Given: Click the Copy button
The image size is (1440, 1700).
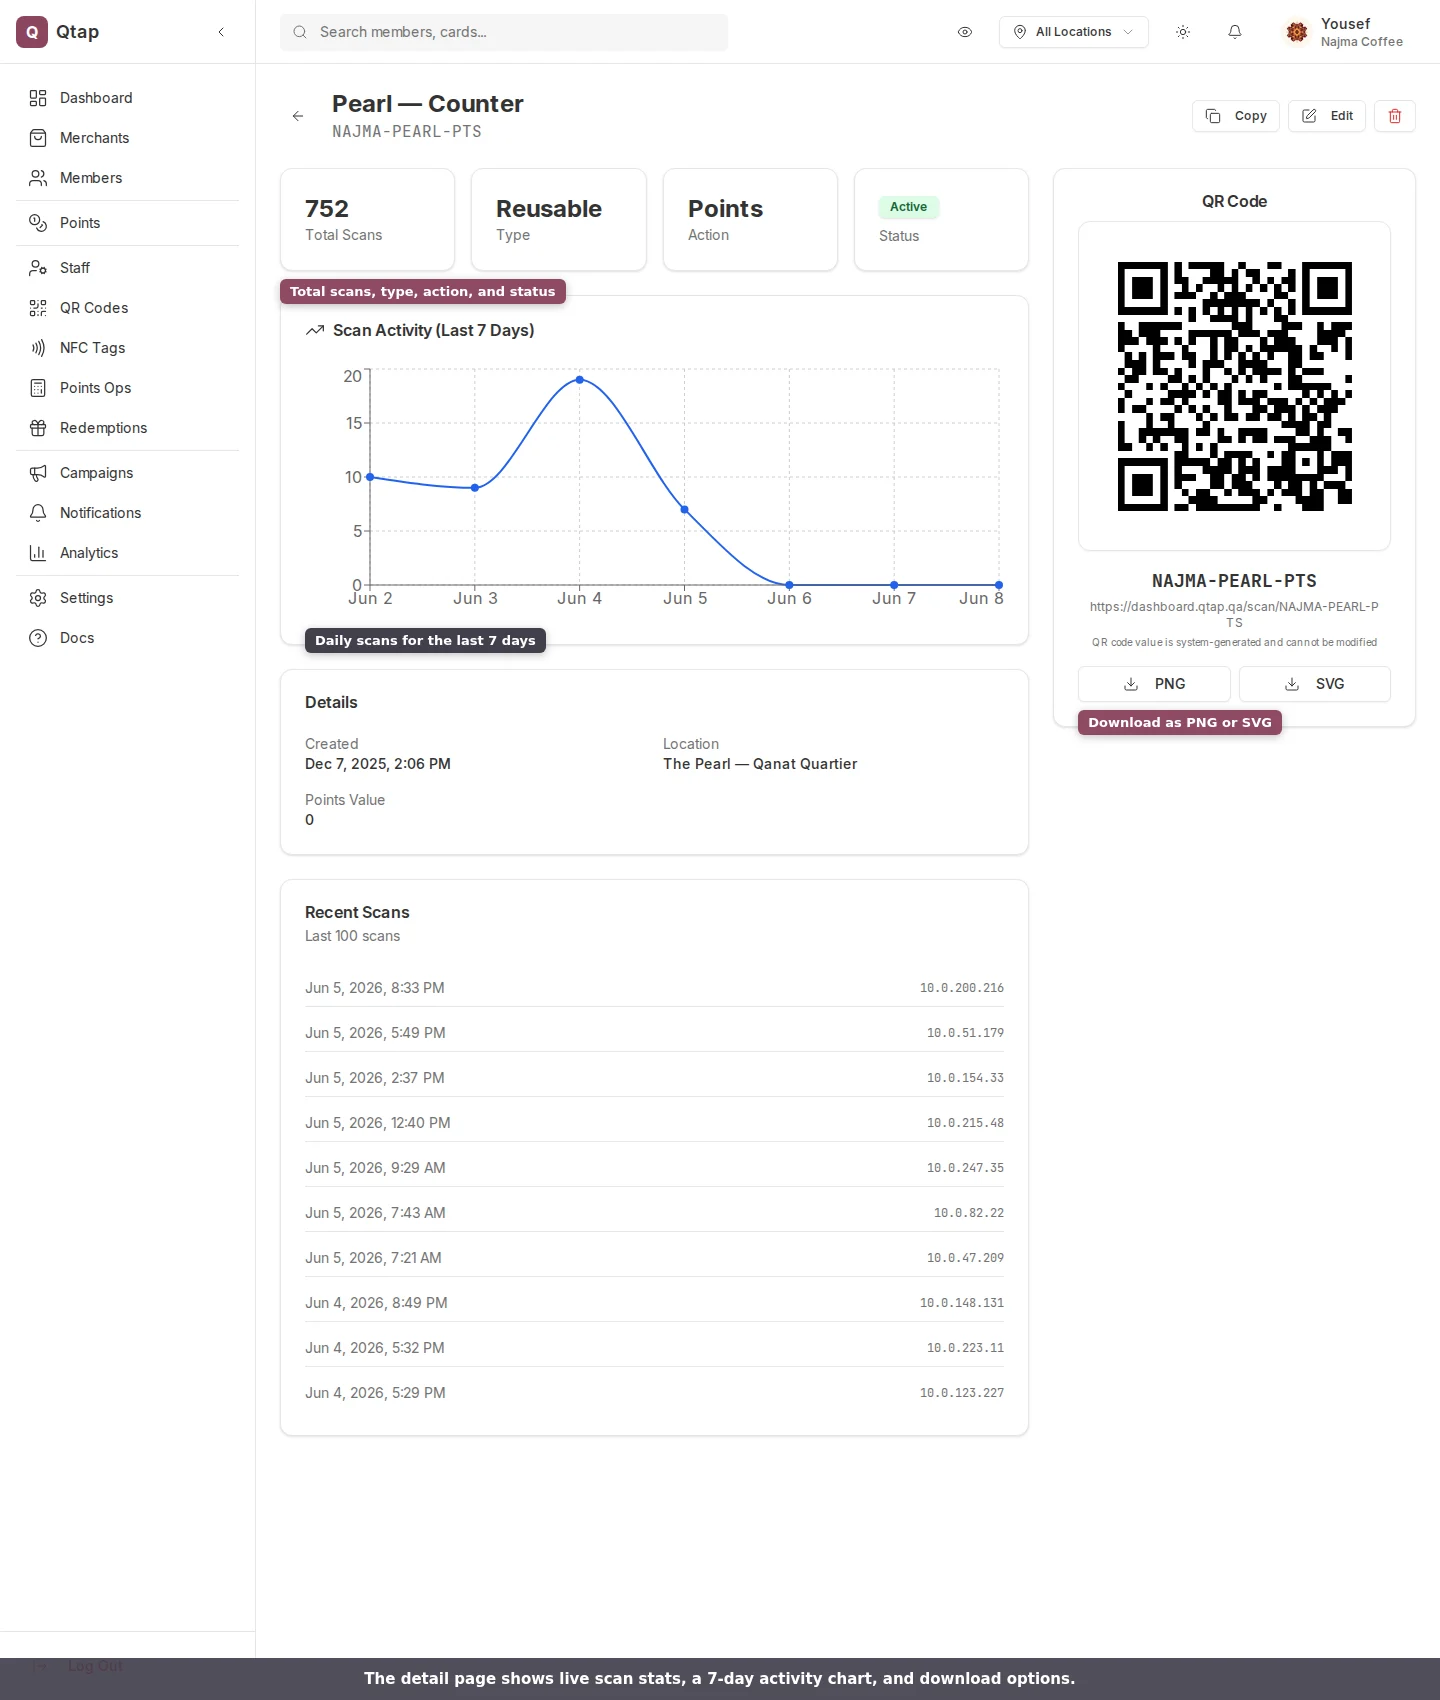Looking at the screenshot, I should pyautogui.click(x=1236, y=116).
